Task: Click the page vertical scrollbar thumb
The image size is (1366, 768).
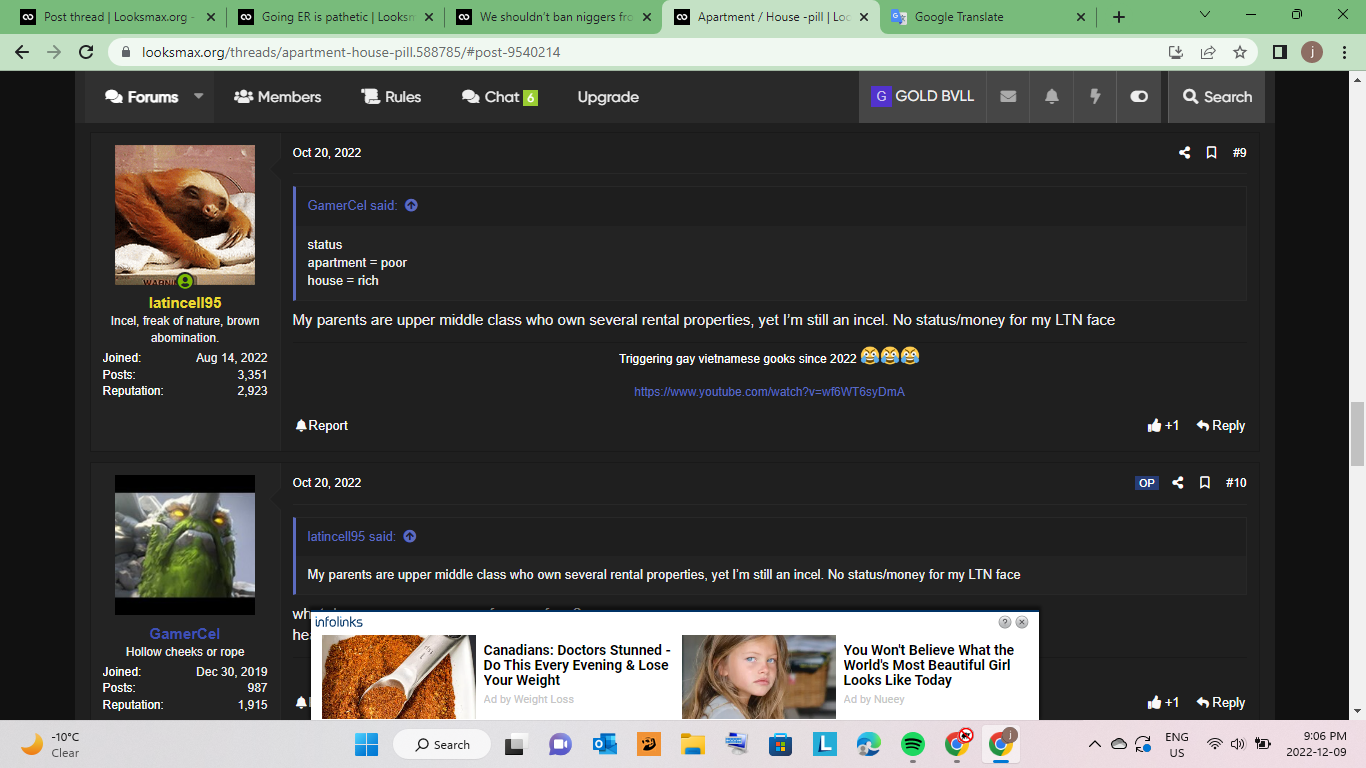Action: (x=1357, y=434)
